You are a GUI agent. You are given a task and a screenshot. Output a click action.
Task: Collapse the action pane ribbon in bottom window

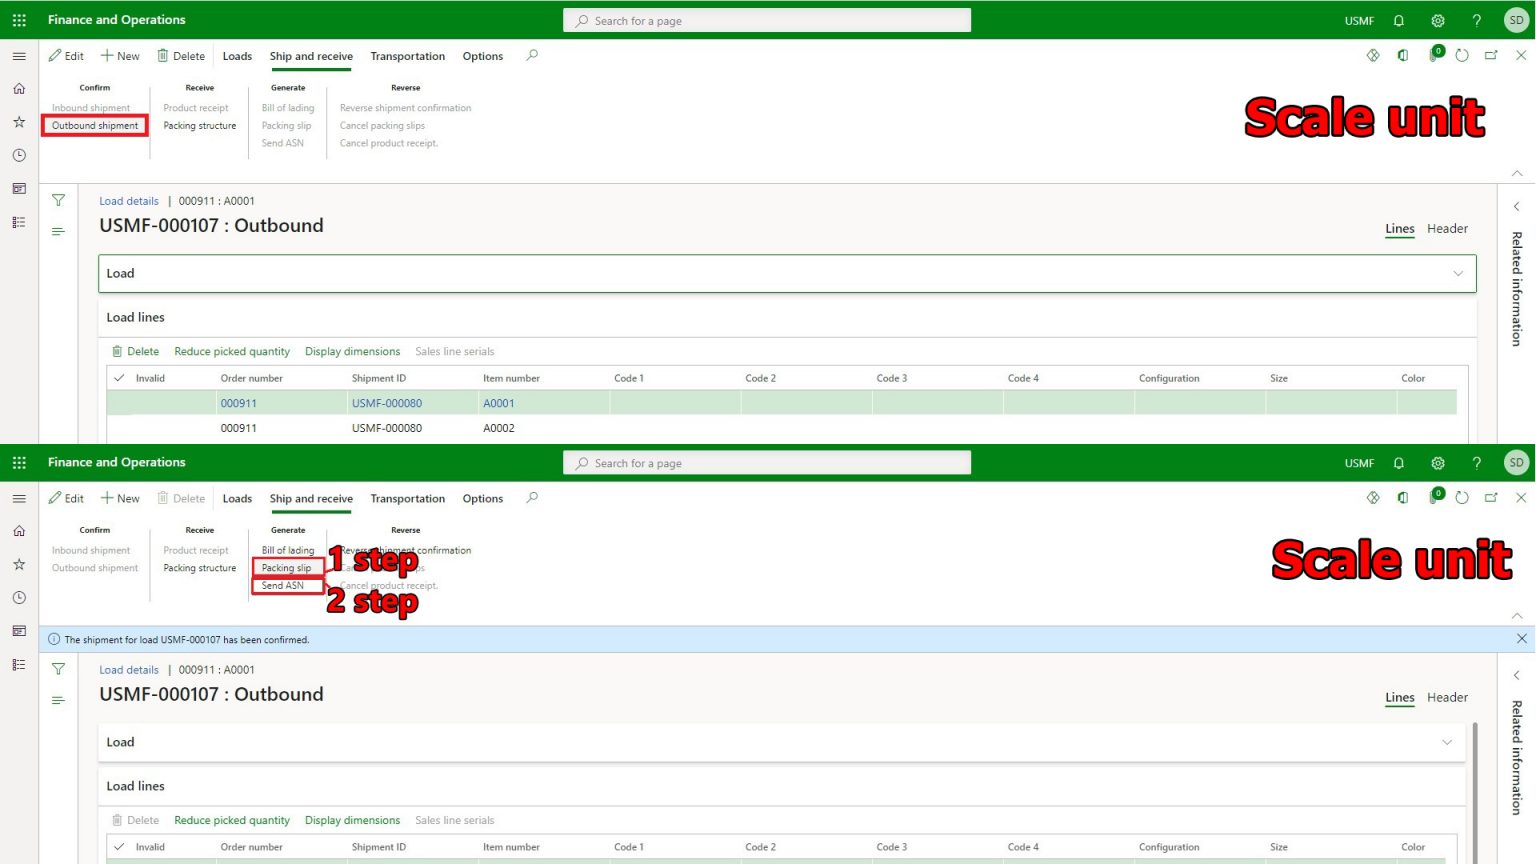tap(1517, 615)
